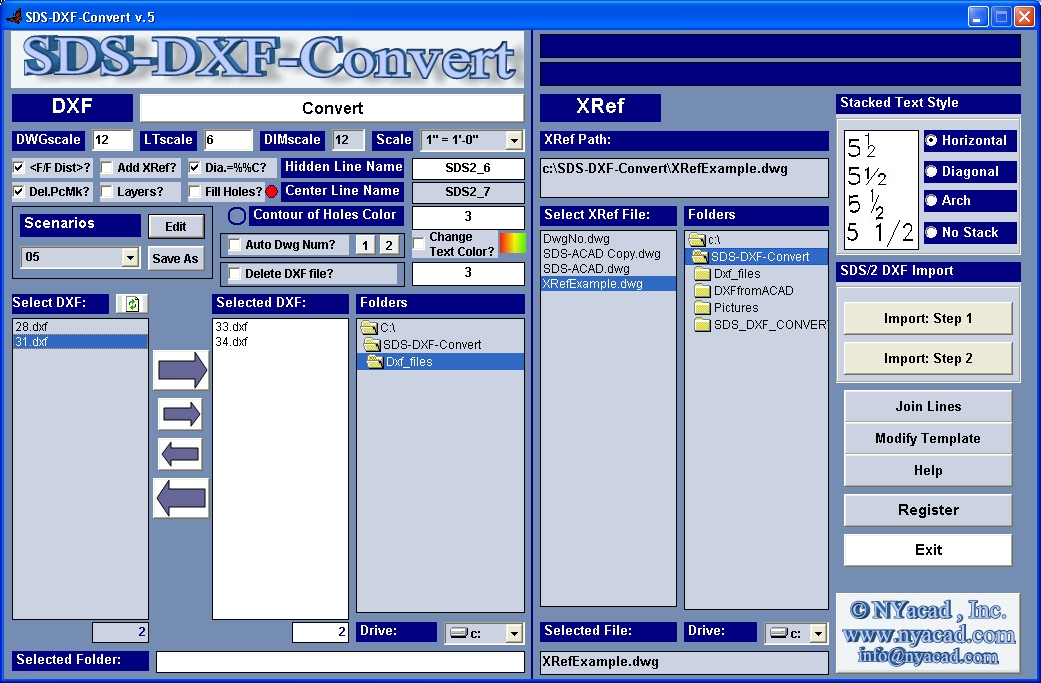This screenshot has width=1041, height=683.
Task: Click the rainbow text color swatch
Action: [512, 243]
